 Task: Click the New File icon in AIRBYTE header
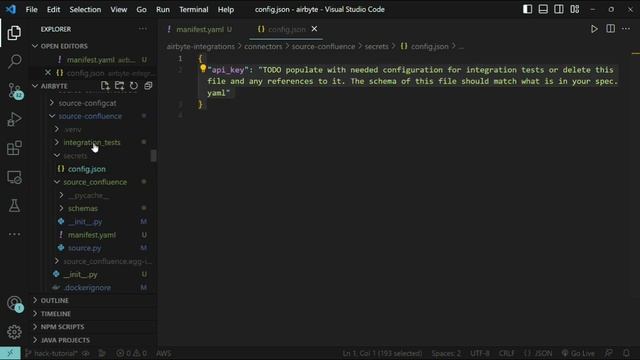pos(105,86)
